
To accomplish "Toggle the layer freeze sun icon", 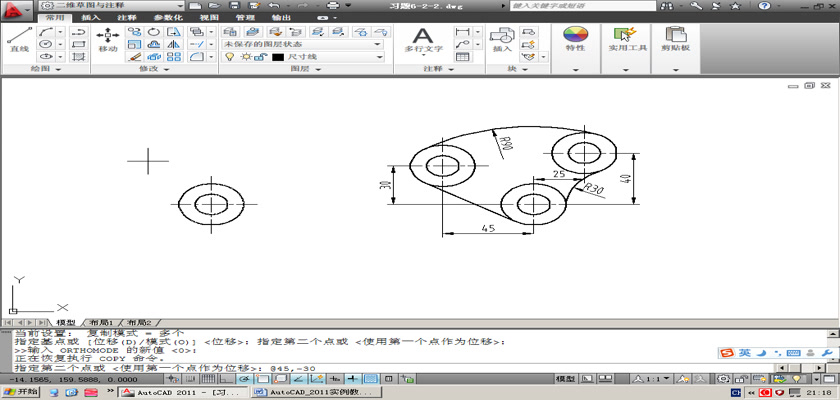I will [x=243, y=58].
